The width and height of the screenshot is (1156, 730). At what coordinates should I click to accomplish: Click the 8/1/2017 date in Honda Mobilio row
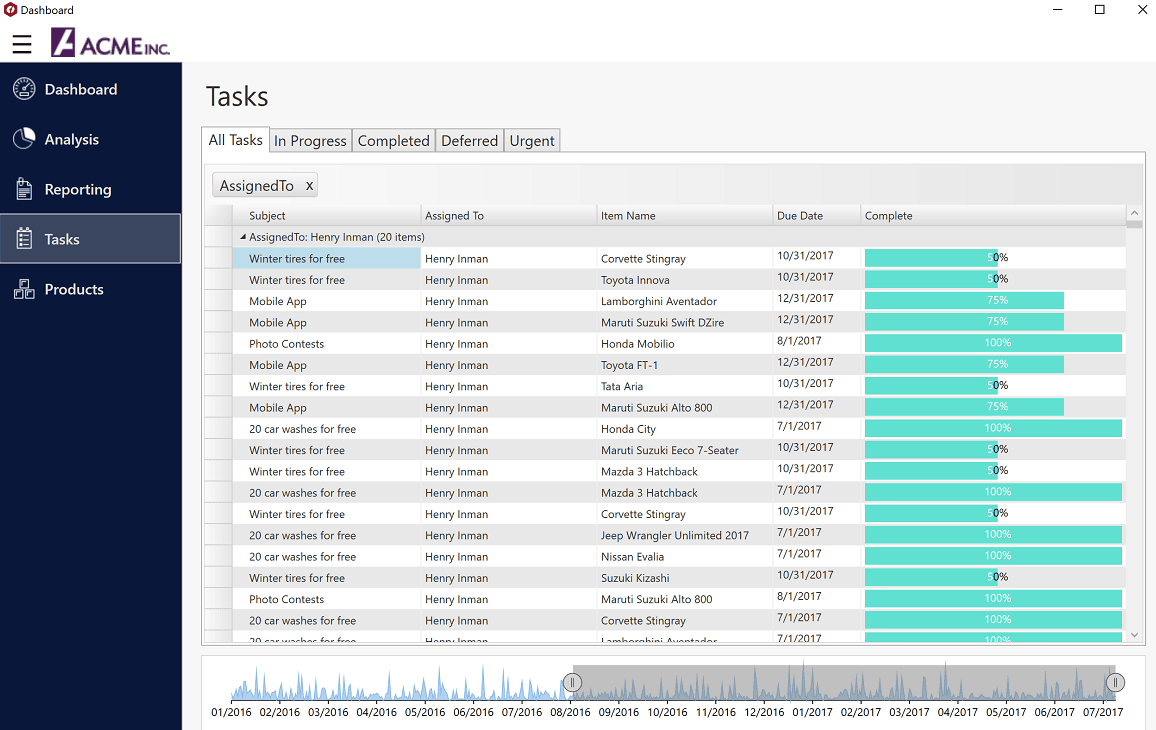click(799, 341)
